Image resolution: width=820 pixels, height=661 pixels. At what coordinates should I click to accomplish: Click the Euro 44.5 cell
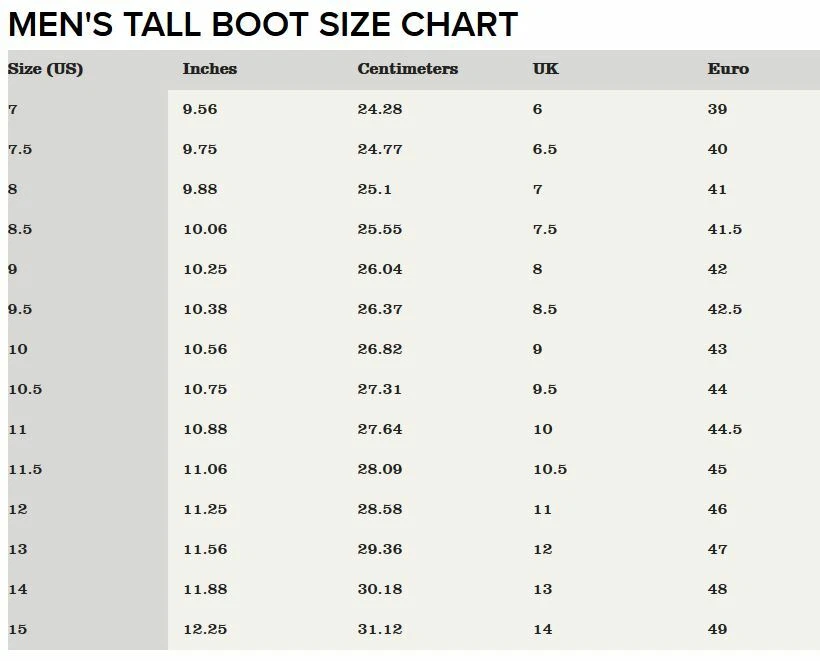tap(725, 429)
